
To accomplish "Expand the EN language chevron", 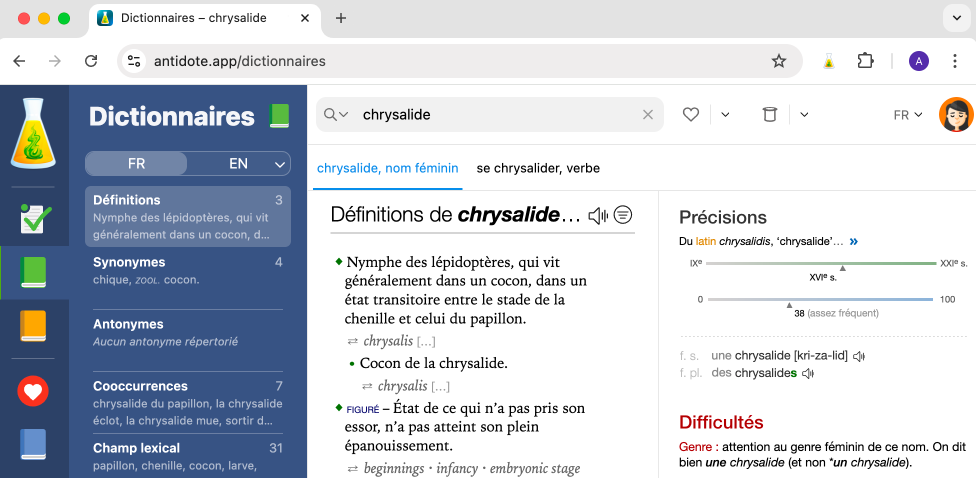I will pyautogui.click(x=279, y=164).
